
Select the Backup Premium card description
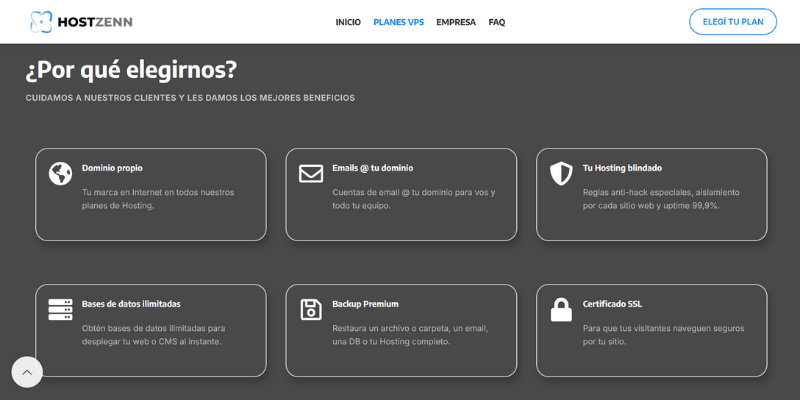click(x=410, y=335)
